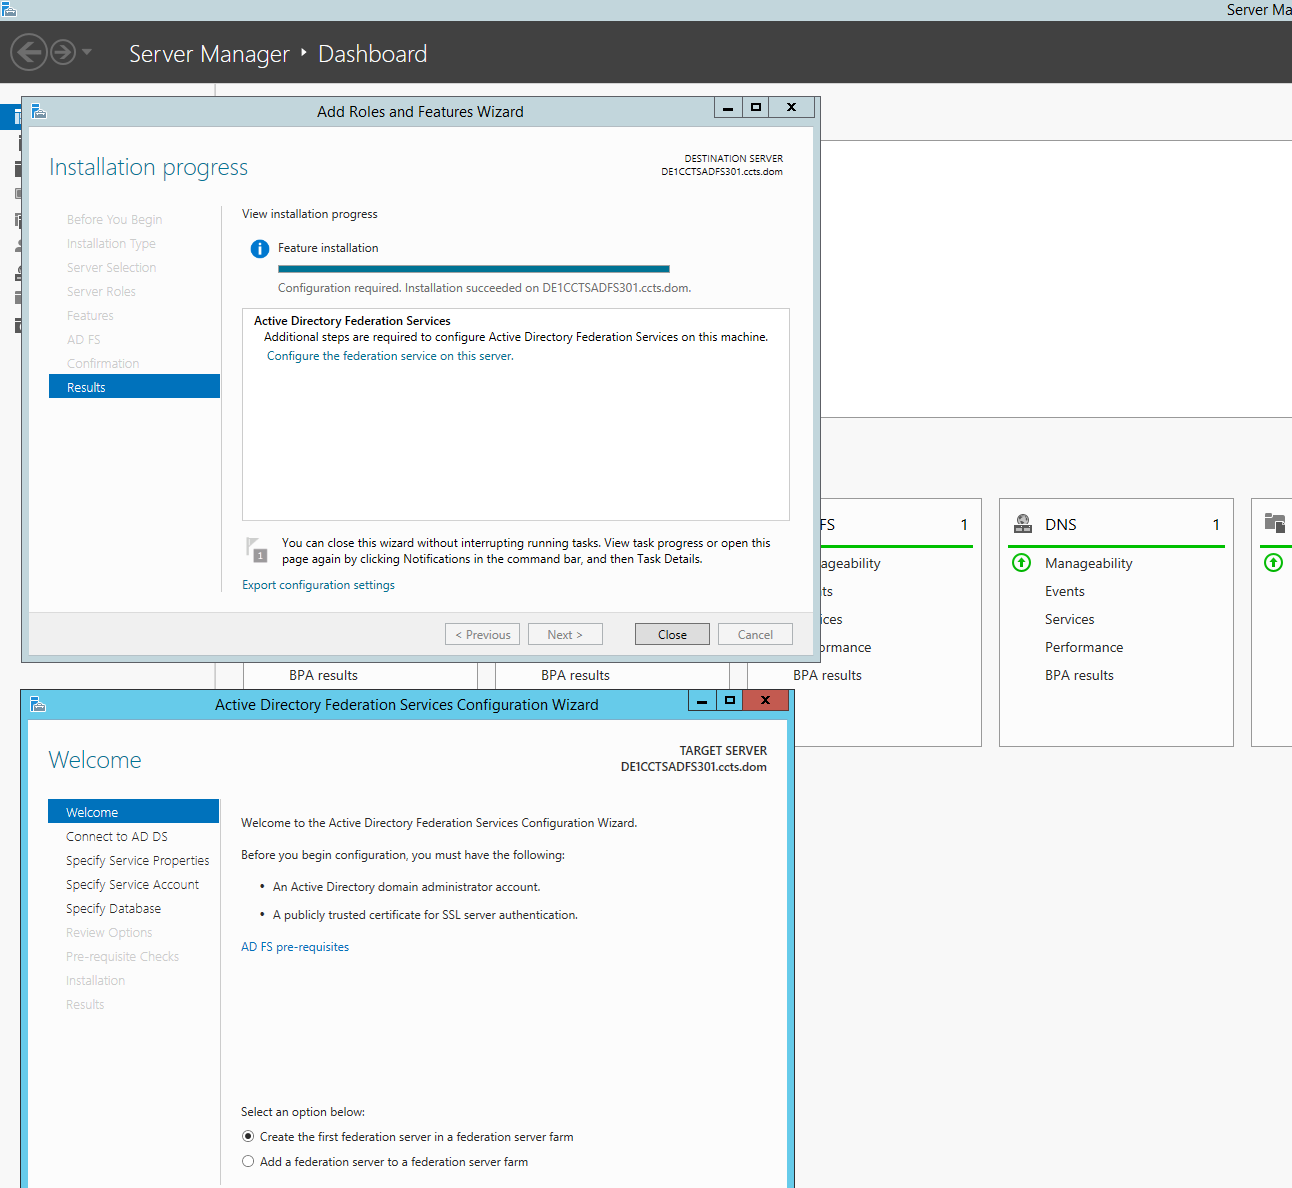Click Server Roles step in Add Roles wizard
This screenshot has height=1188, width=1292.
click(101, 291)
